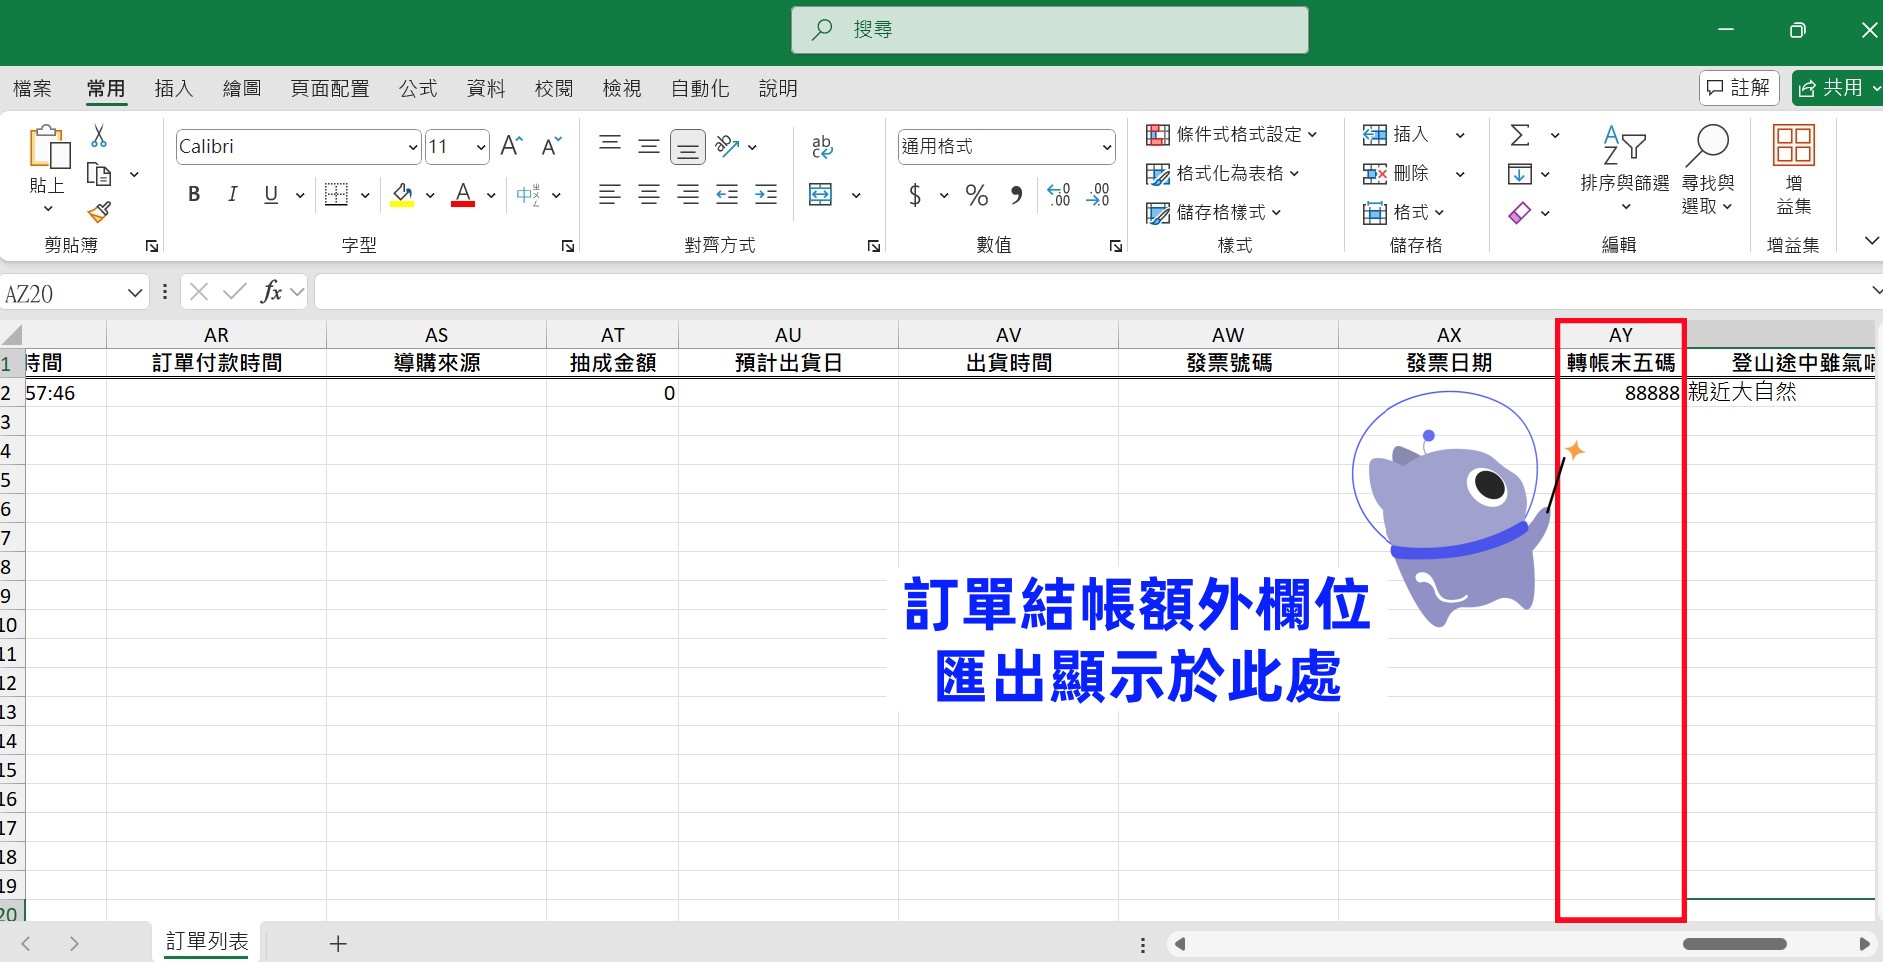This screenshot has height=962, width=1883.
Task: Open the 檔案 menu
Action: (32, 88)
